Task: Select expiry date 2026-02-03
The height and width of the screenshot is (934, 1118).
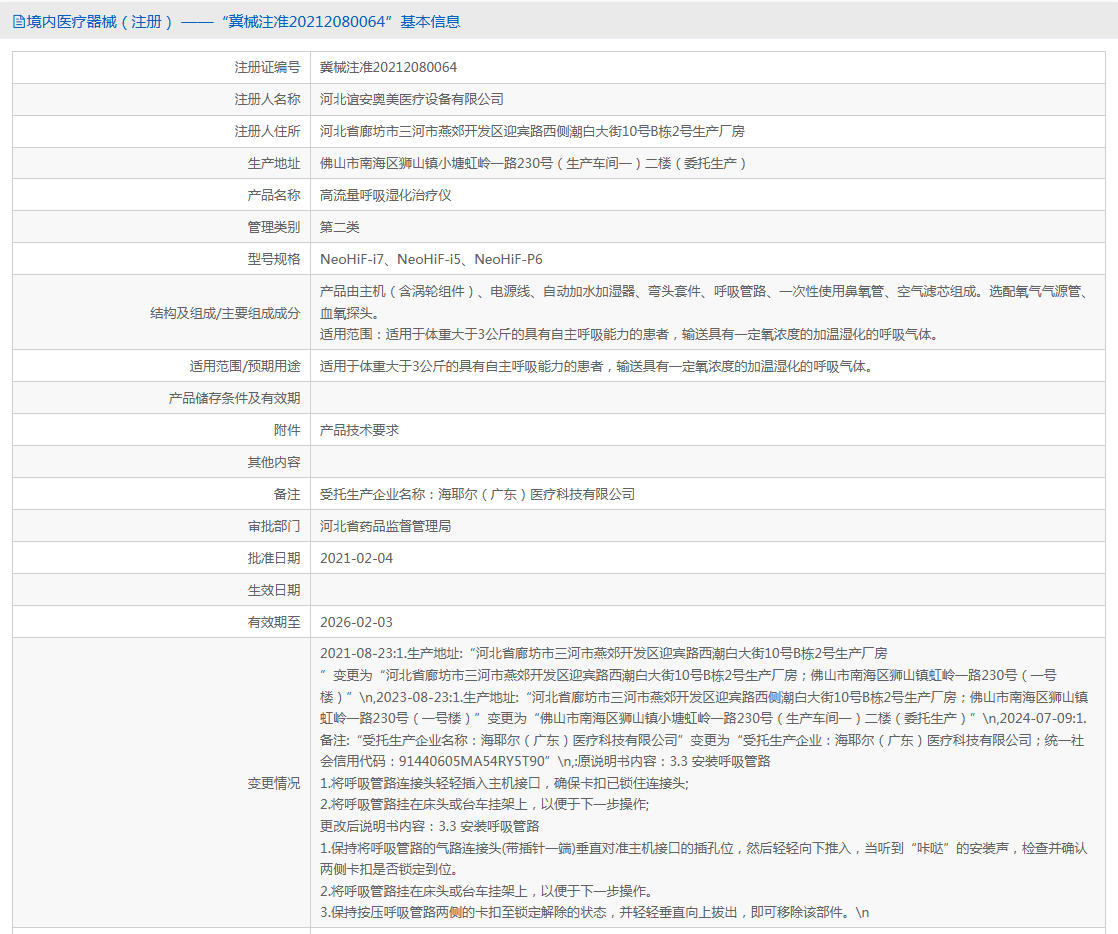Action: pyautogui.click(x=357, y=623)
